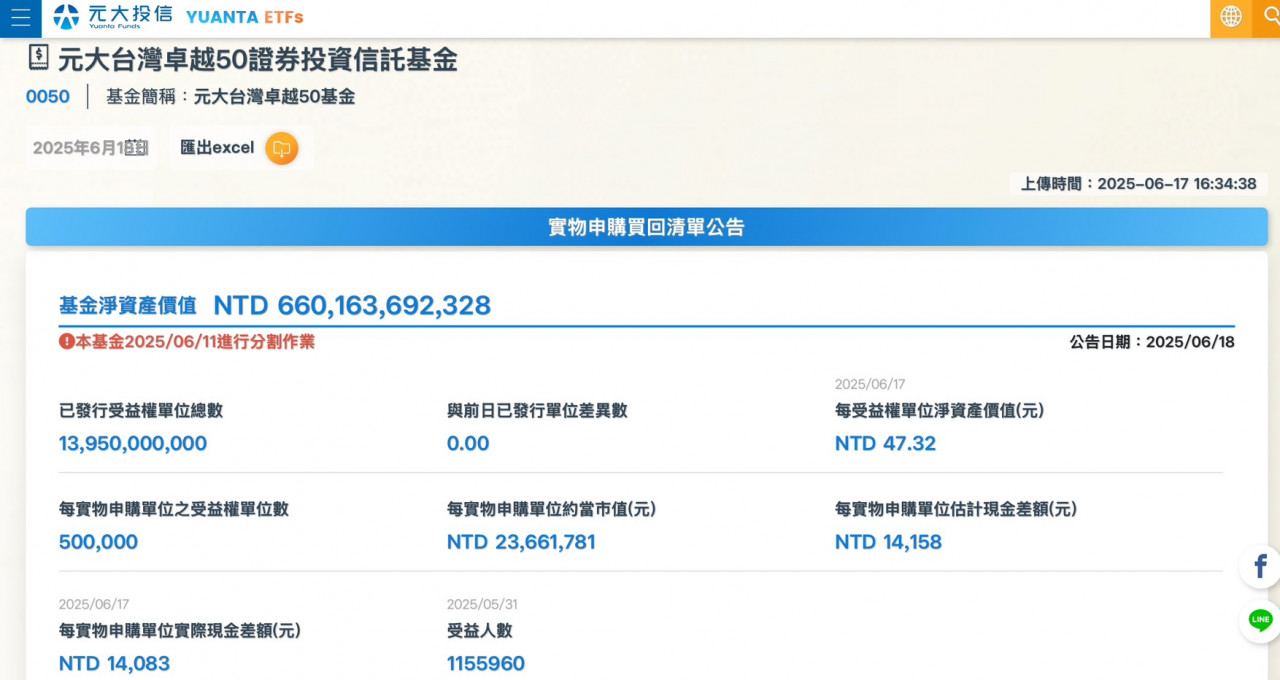This screenshot has width=1280, height=680.
Task: Click the 實物申購買回清單公告 header bar
Action: [646, 227]
